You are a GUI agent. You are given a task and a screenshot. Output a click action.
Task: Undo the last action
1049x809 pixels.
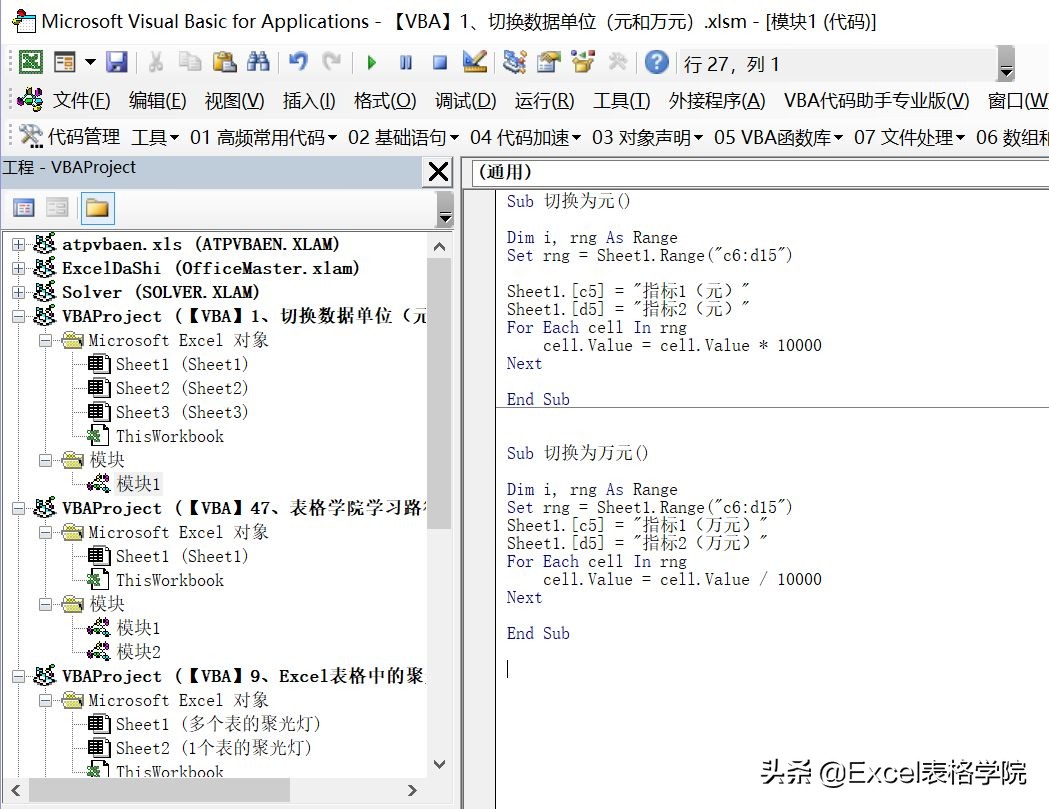[x=298, y=62]
